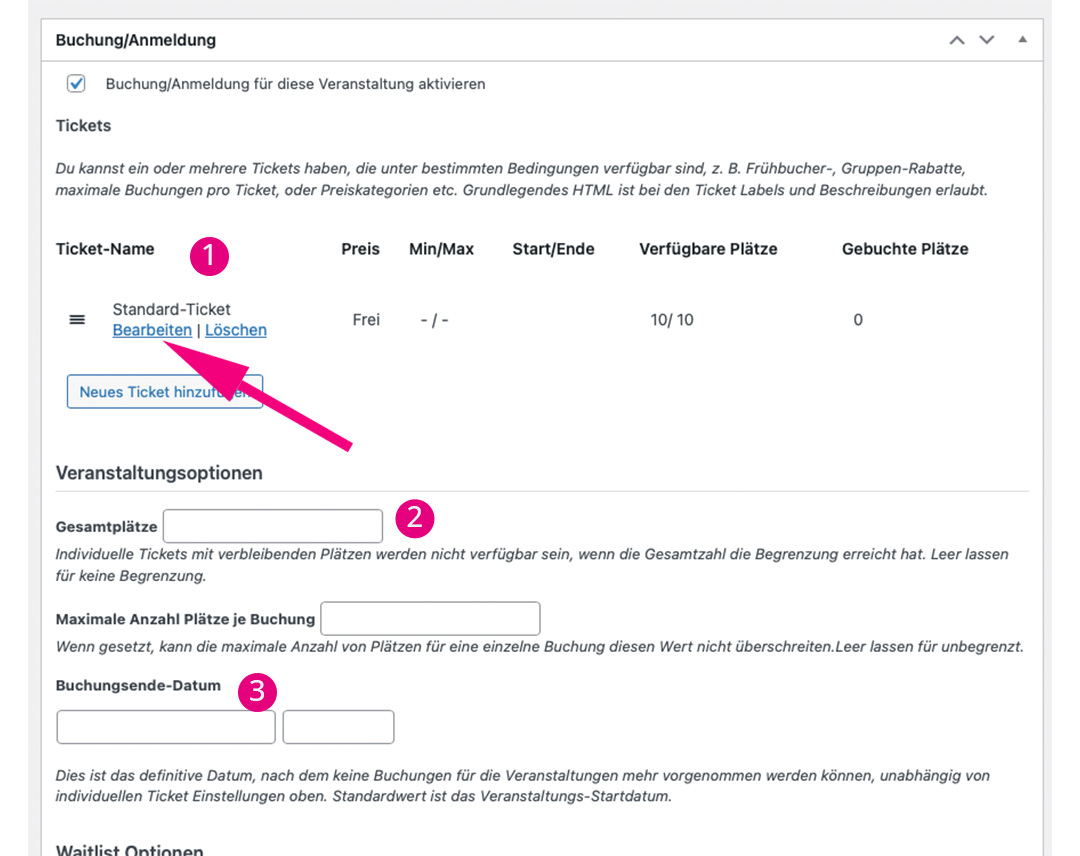Click the Verfügbare Plätze column header
The height and width of the screenshot is (856, 1080).
(708, 249)
